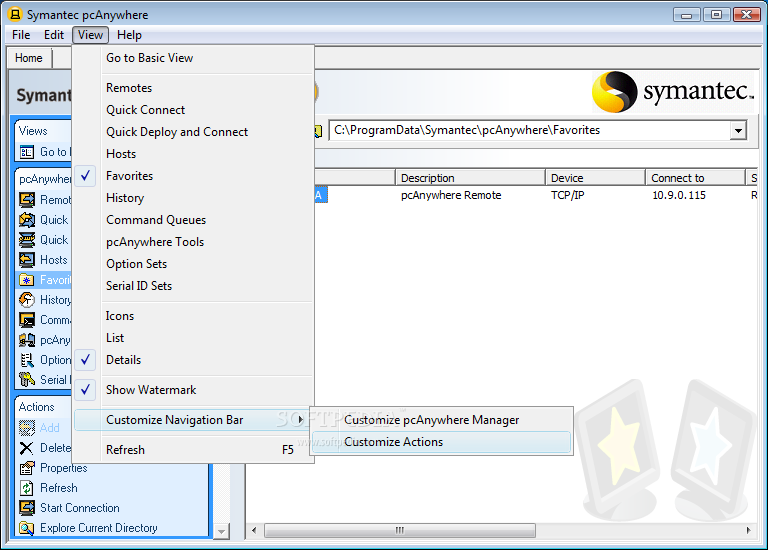Click the Quick Connect sidebar icon
Screen dimensions: 768x550
(x=26, y=220)
